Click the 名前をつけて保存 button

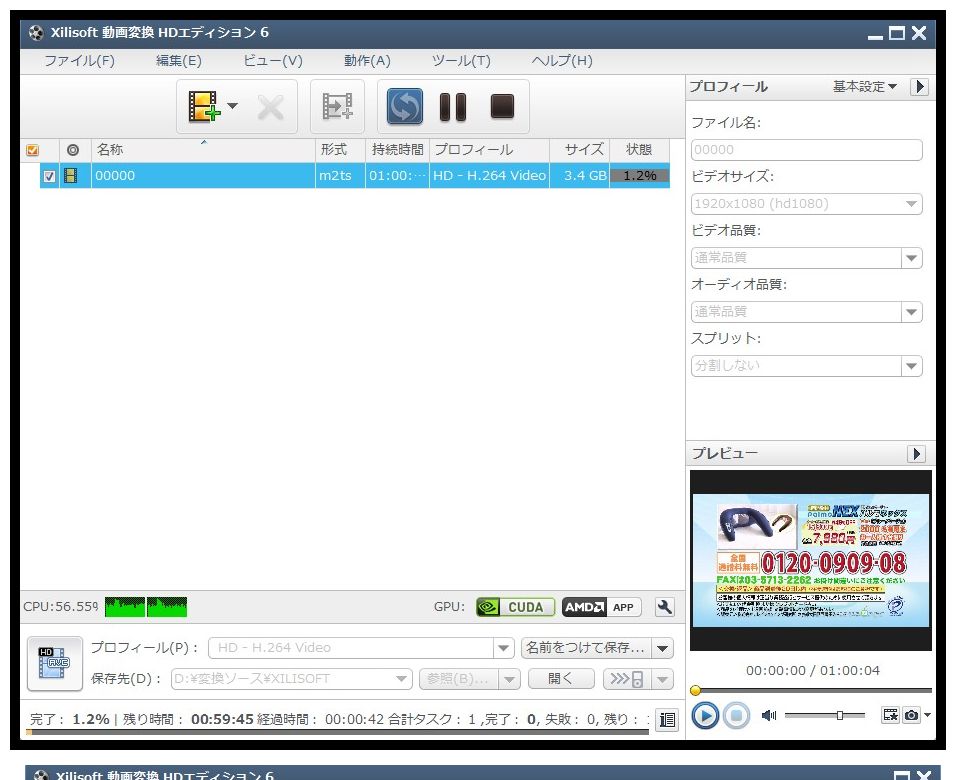586,648
